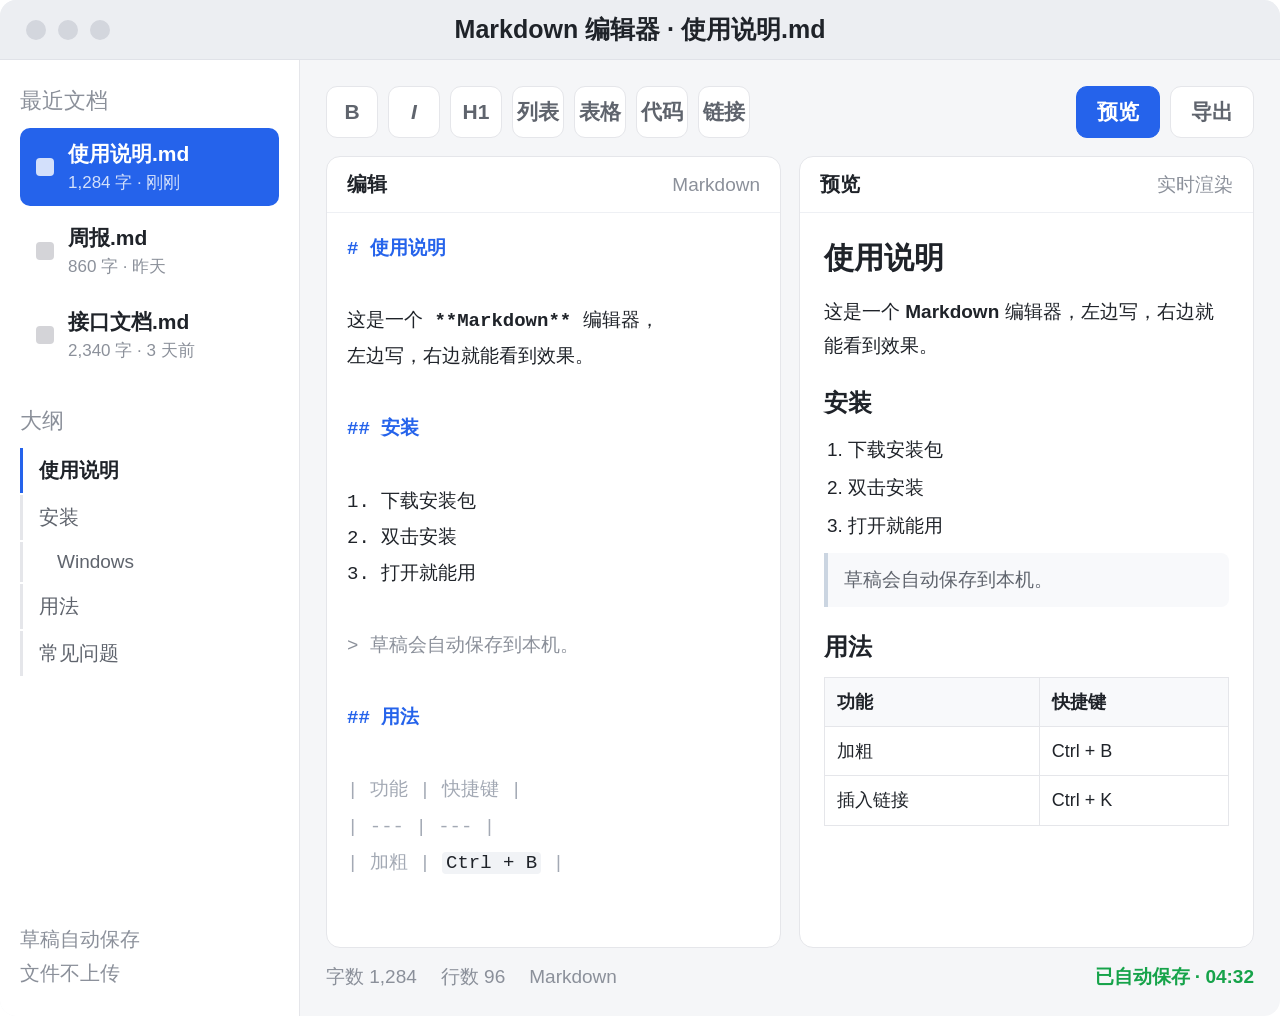Open the document 周报.md
Screen dimensions: 1280x1016
point(149,251)
